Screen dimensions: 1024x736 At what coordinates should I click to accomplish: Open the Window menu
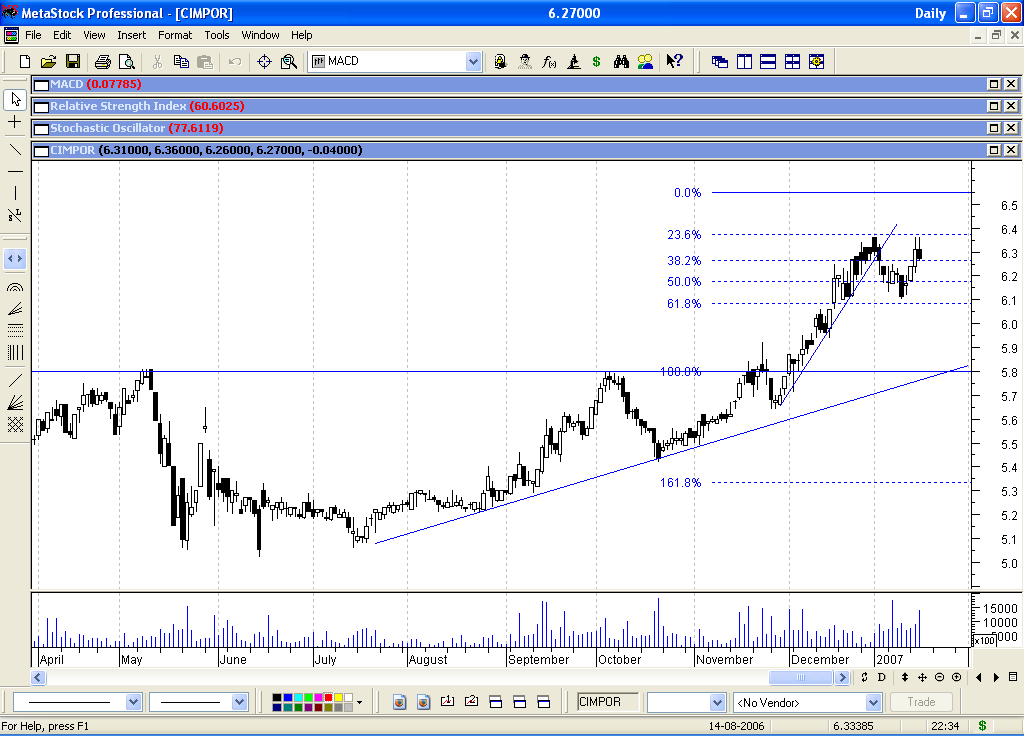260,35
